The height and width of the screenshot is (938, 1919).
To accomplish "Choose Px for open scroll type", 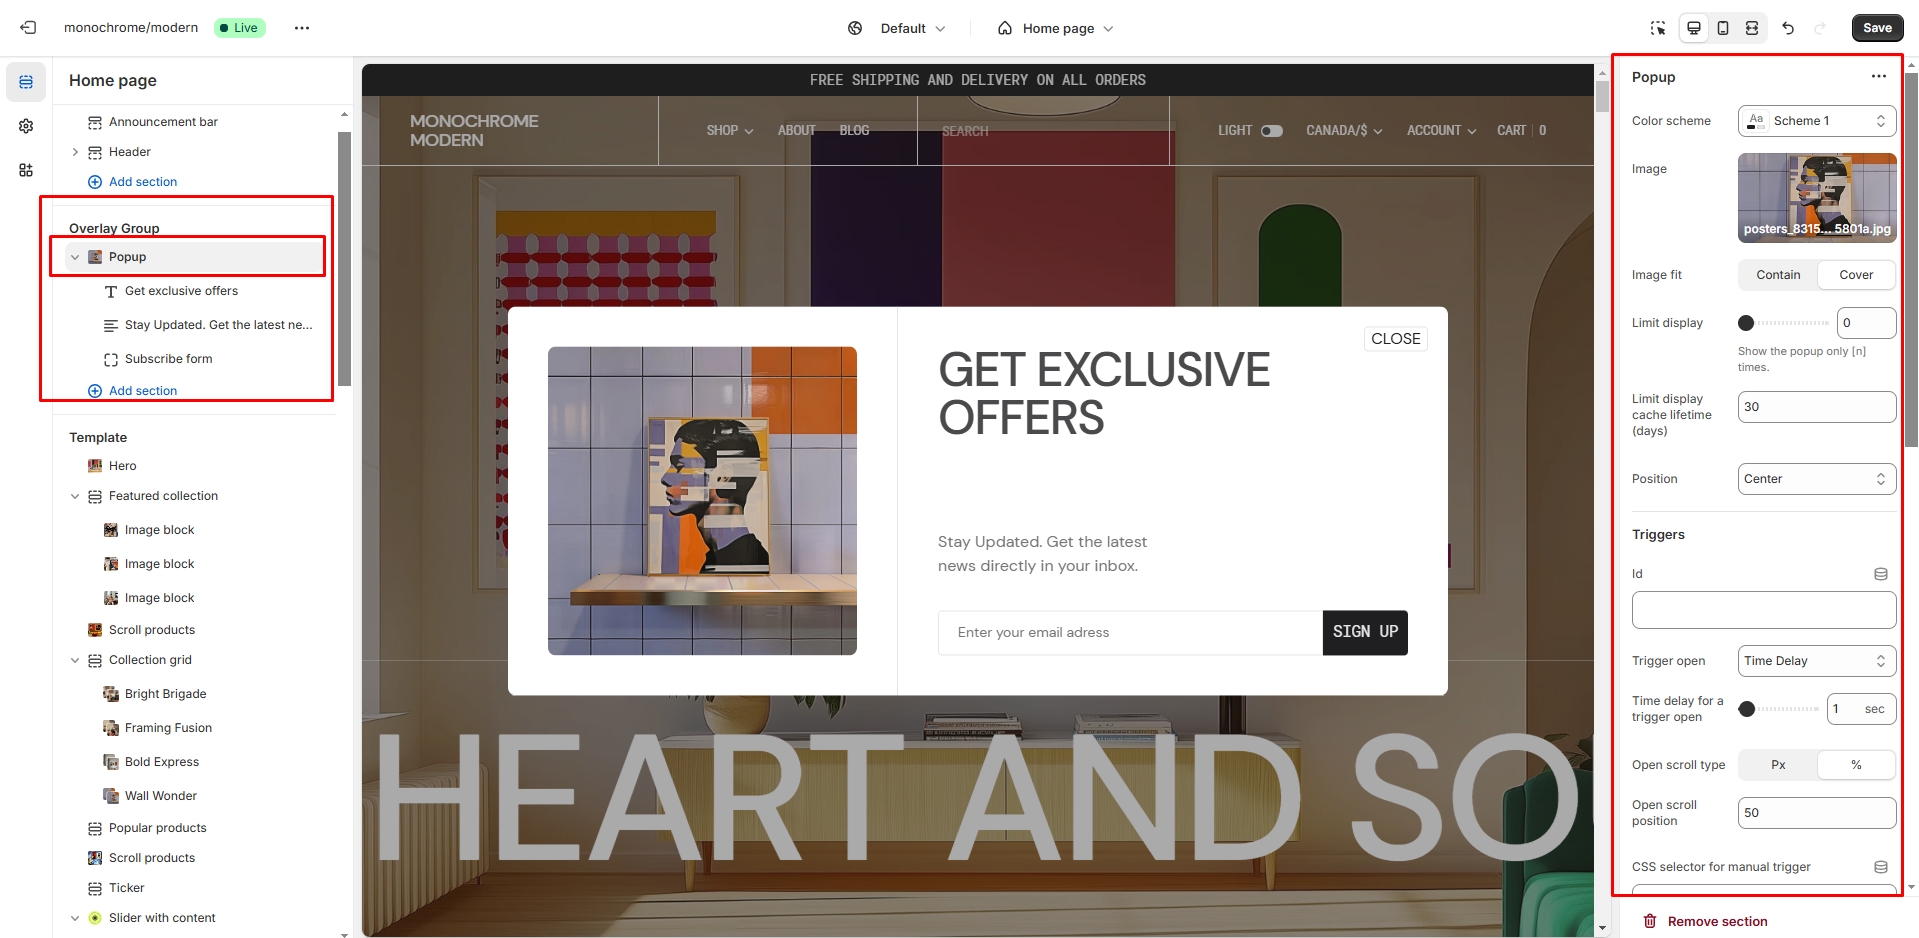I will 1778,765.
